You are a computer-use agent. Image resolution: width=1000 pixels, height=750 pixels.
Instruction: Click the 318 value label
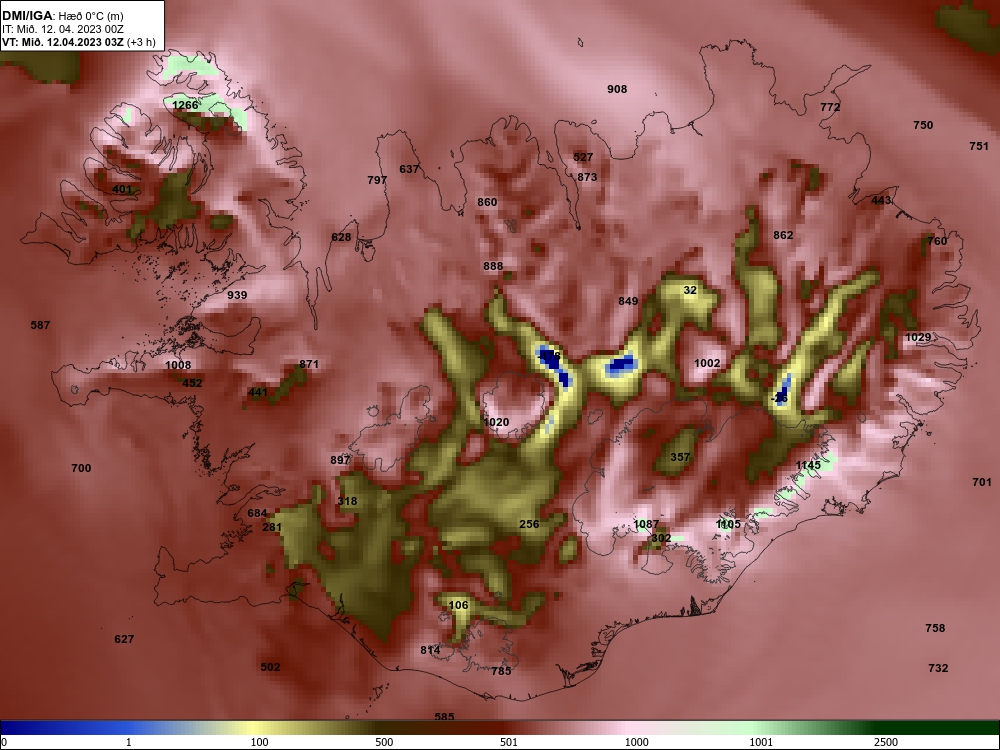point(347,501)
